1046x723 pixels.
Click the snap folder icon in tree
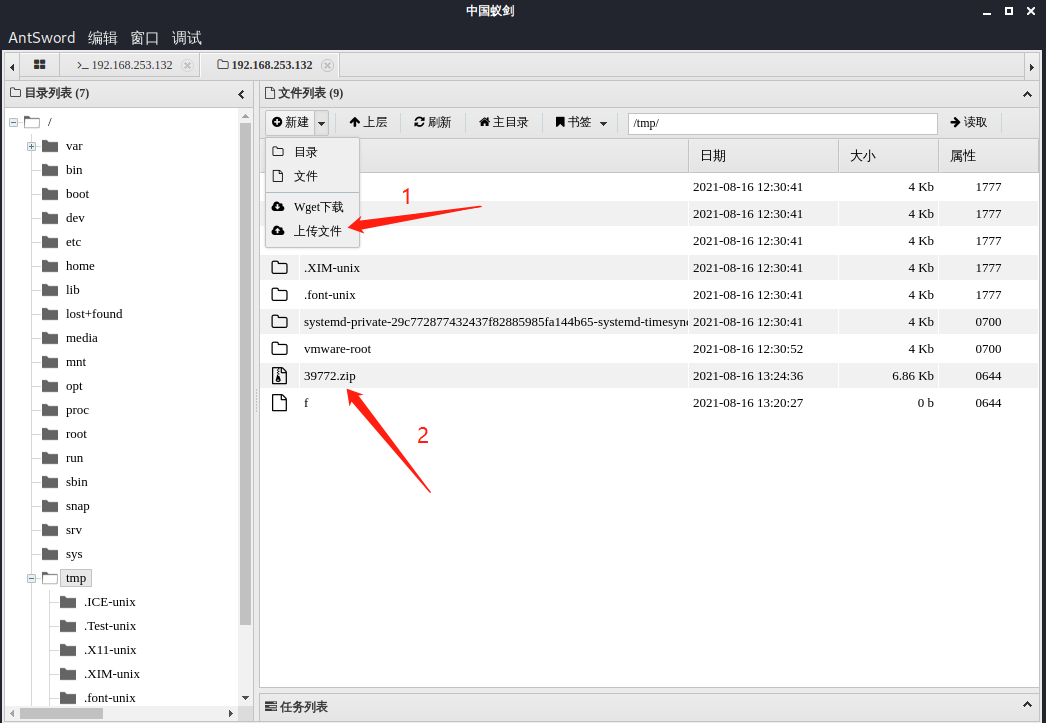click(50, 506)
